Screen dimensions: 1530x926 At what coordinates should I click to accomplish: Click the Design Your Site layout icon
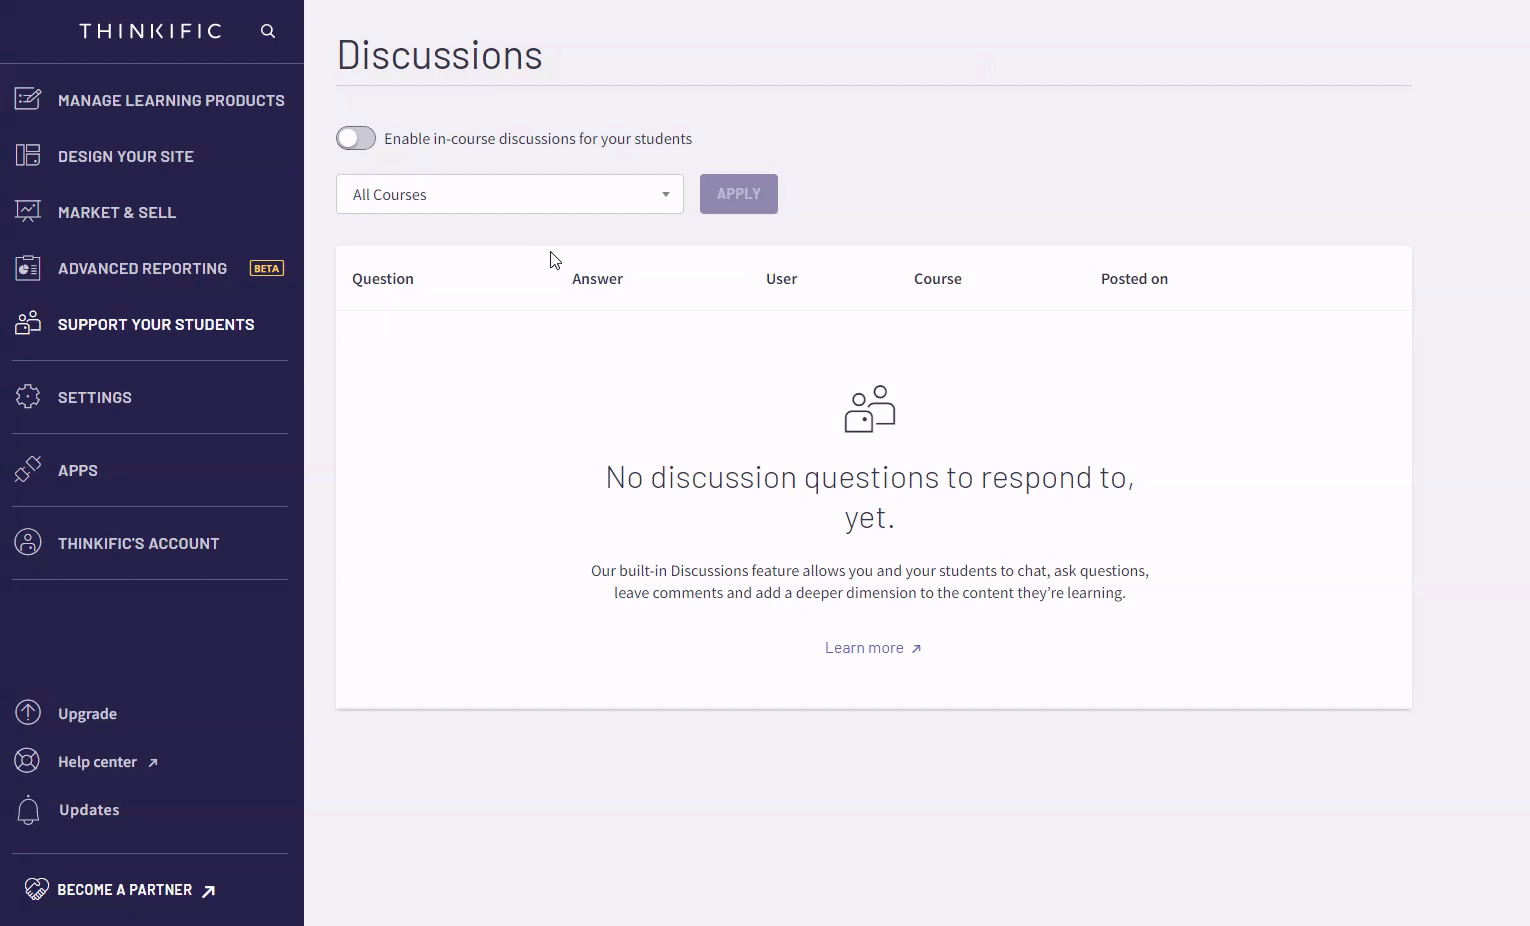(x=28, y=155)
